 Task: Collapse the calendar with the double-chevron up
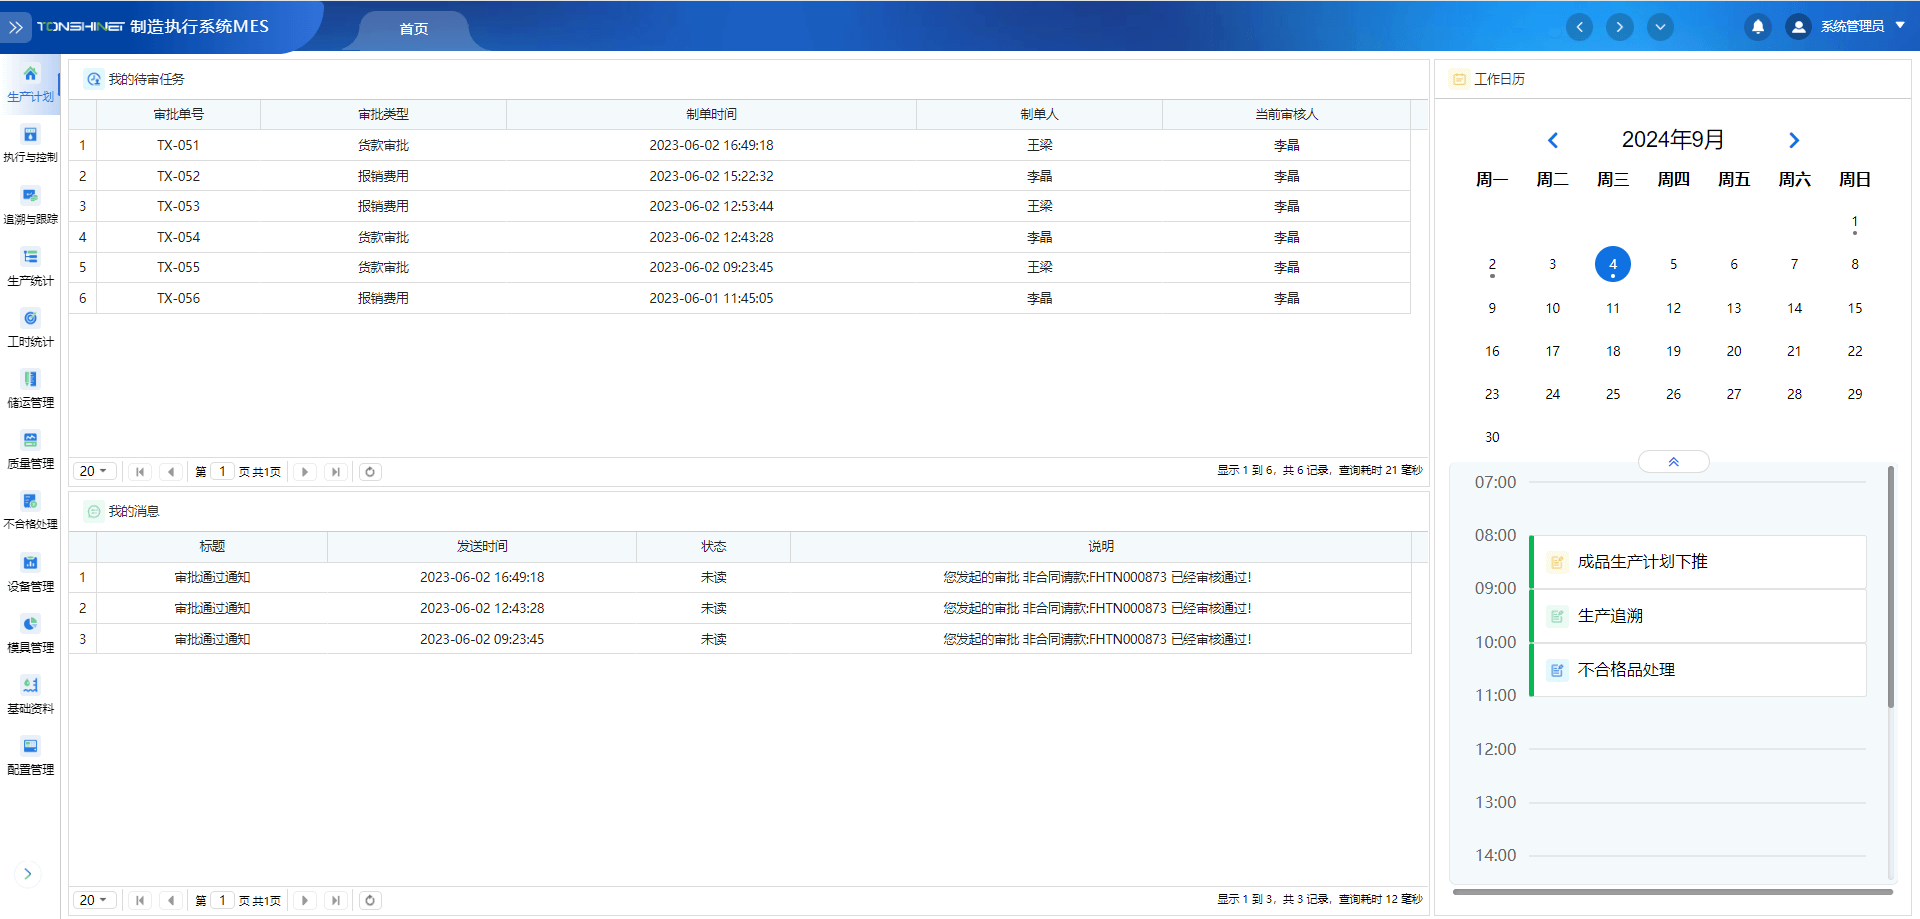(1673, 462)
